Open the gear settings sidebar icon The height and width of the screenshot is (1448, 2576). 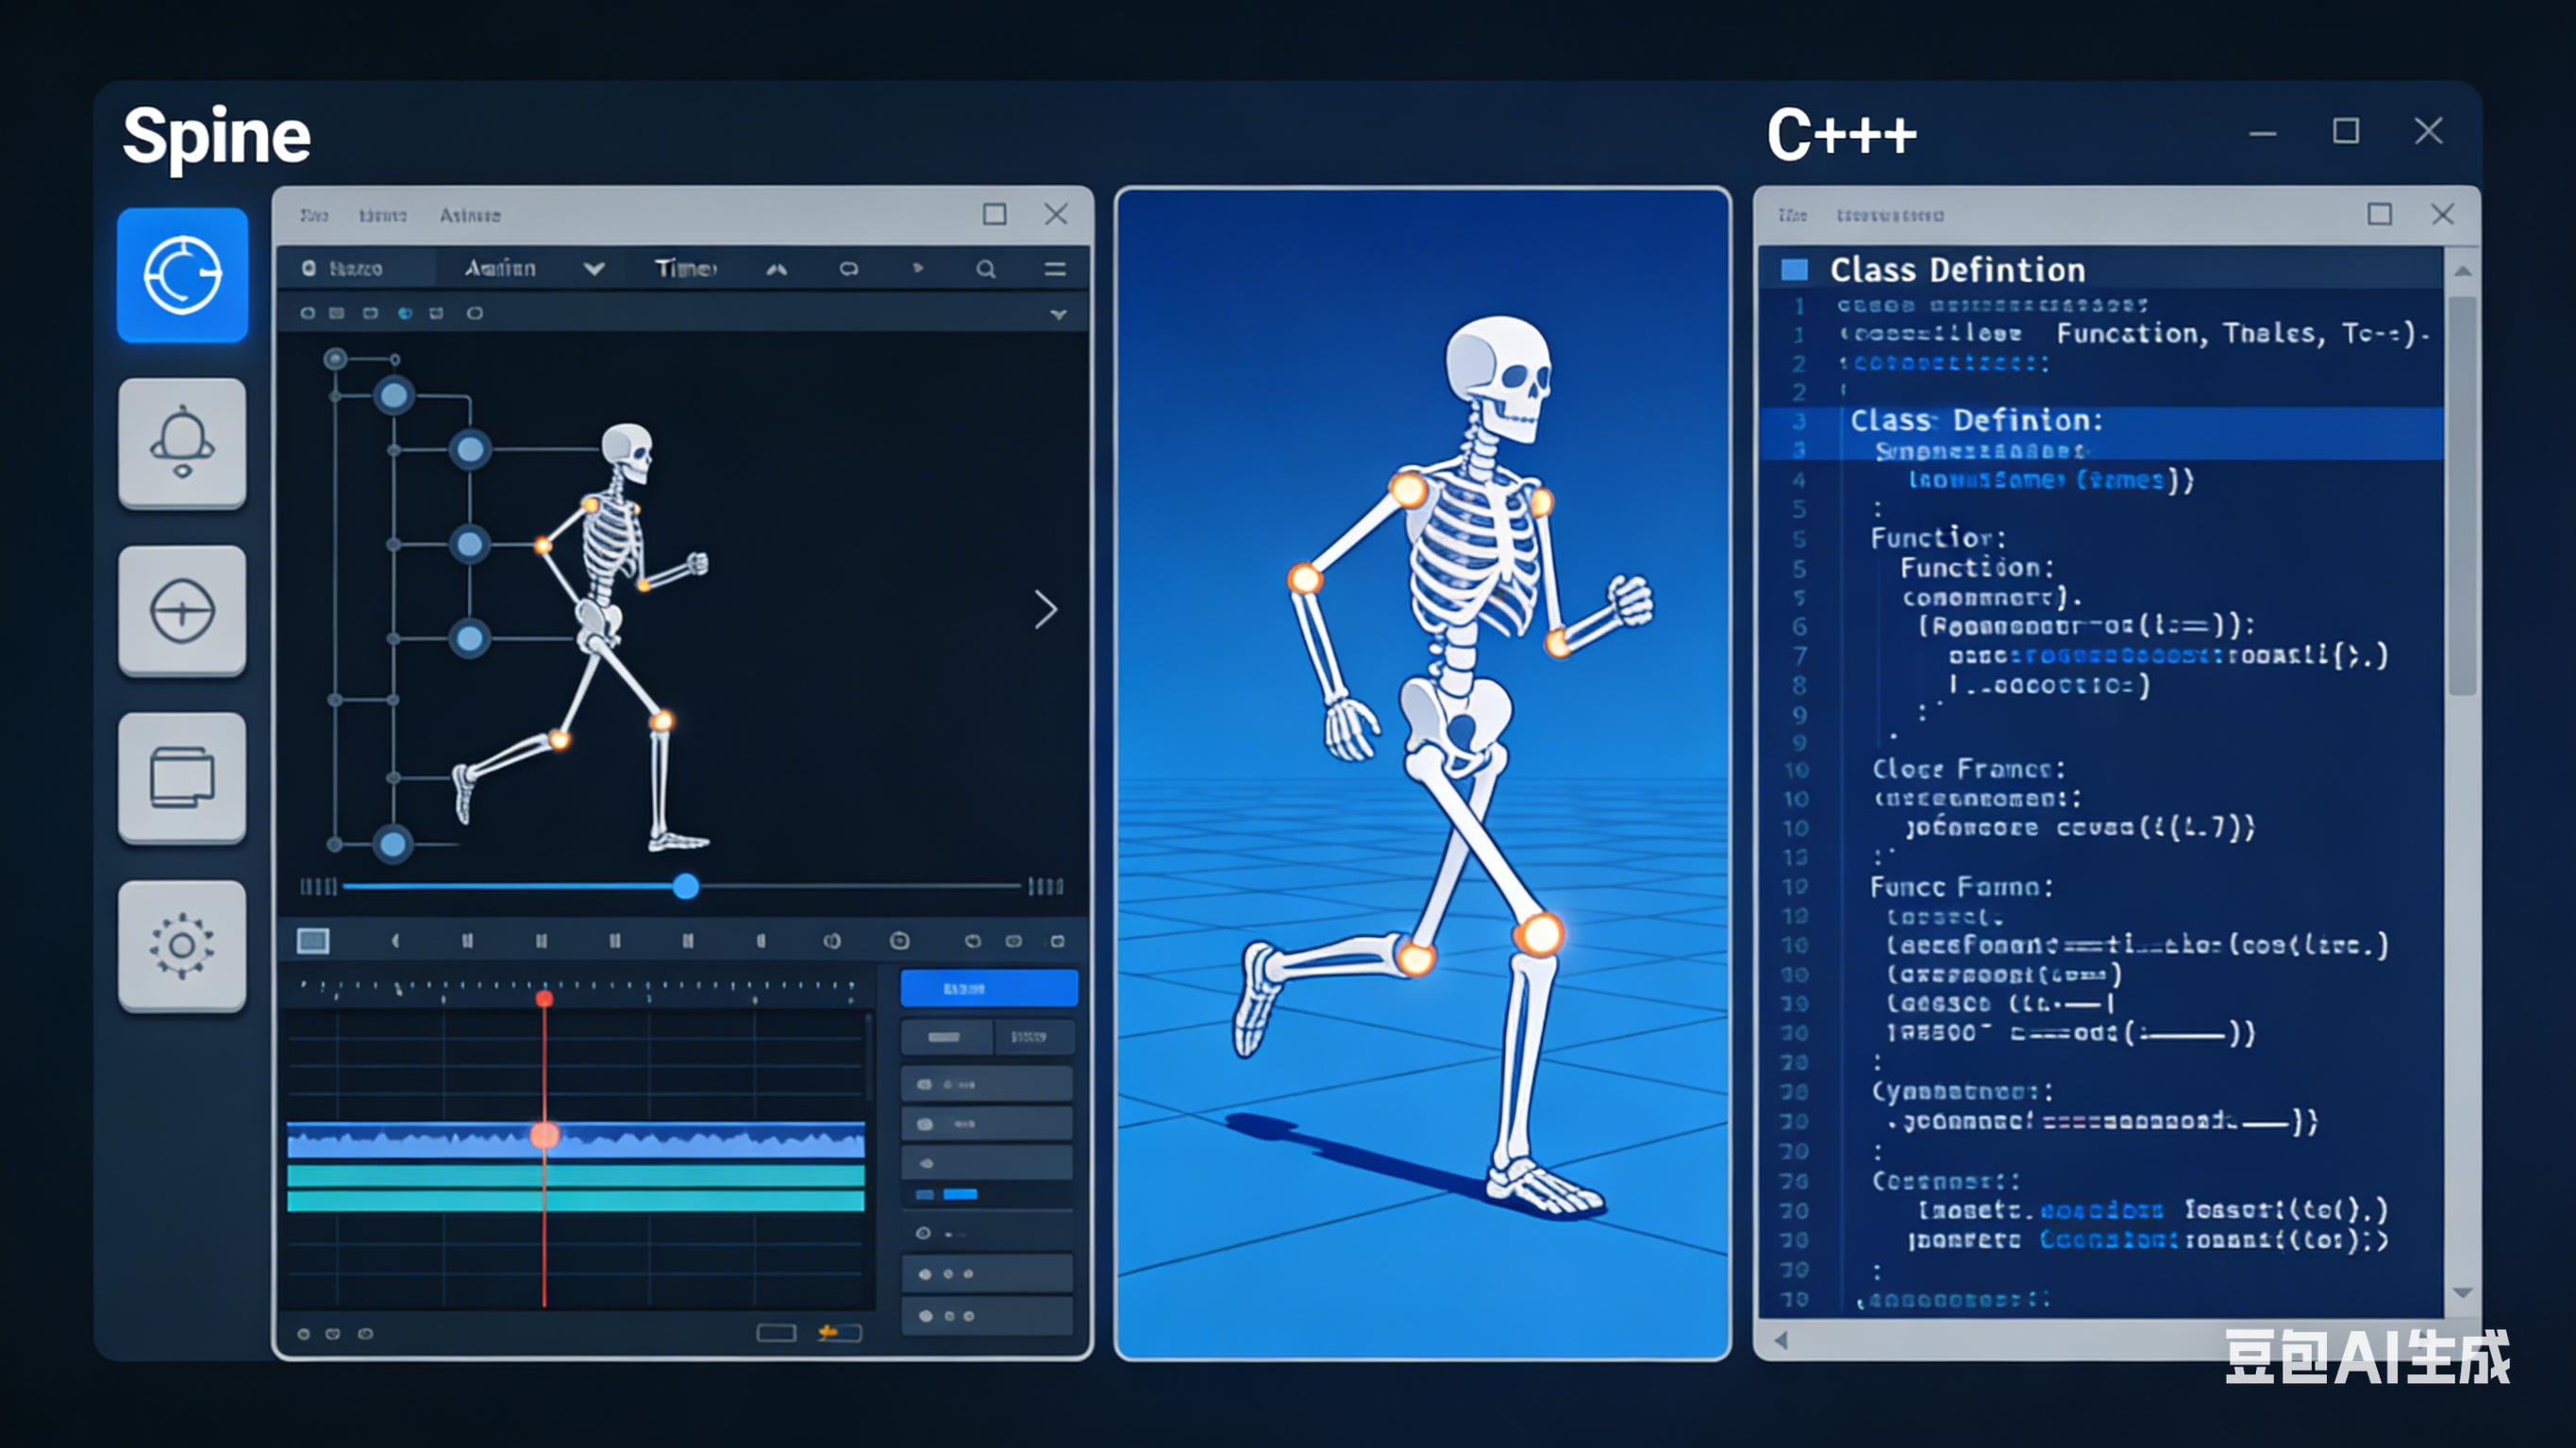pyautogui.click(x=182, y=945)
